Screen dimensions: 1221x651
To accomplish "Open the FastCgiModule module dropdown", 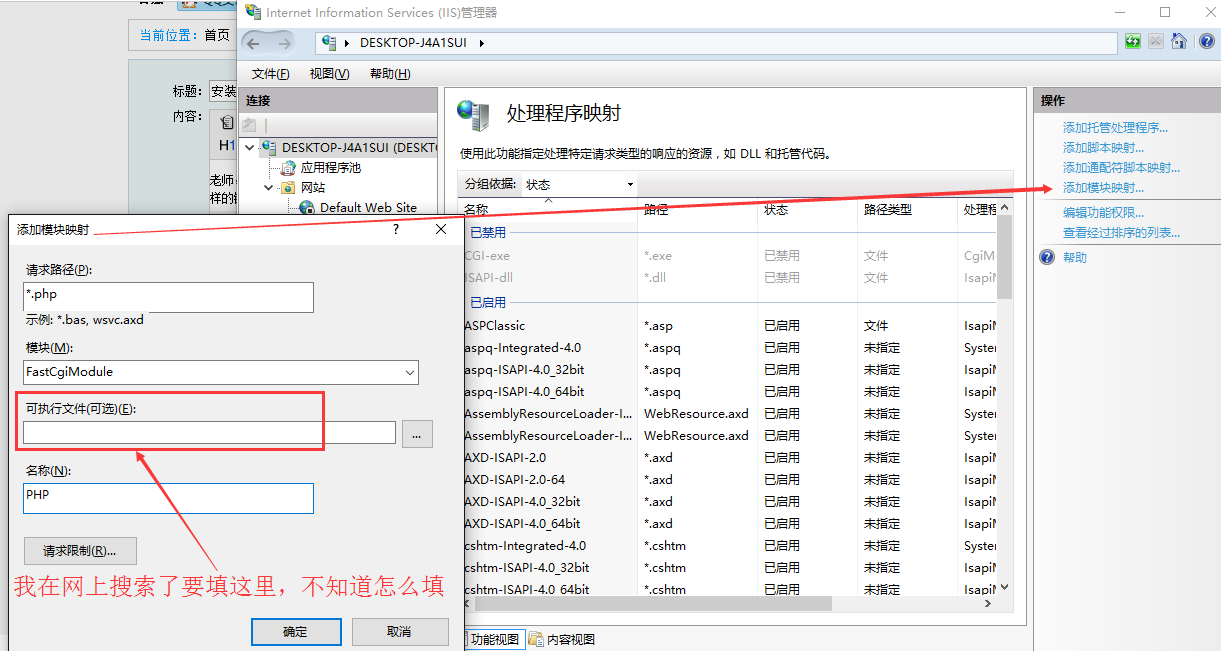I will (x=410, y=372).
